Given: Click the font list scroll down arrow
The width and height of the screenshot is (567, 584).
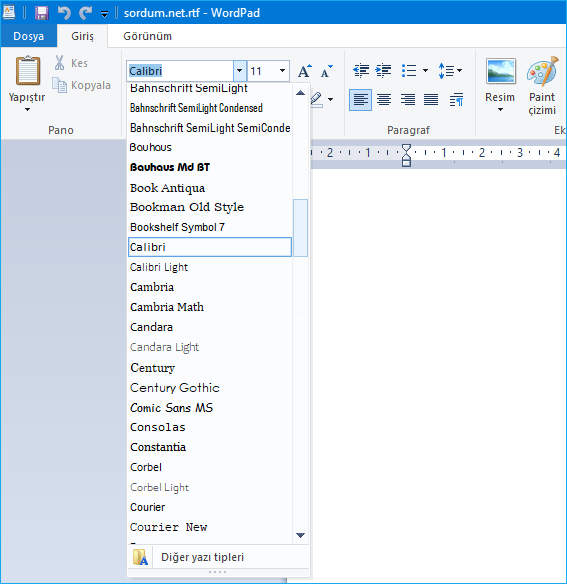Looking at the screenshot, I should coord(300,535).
